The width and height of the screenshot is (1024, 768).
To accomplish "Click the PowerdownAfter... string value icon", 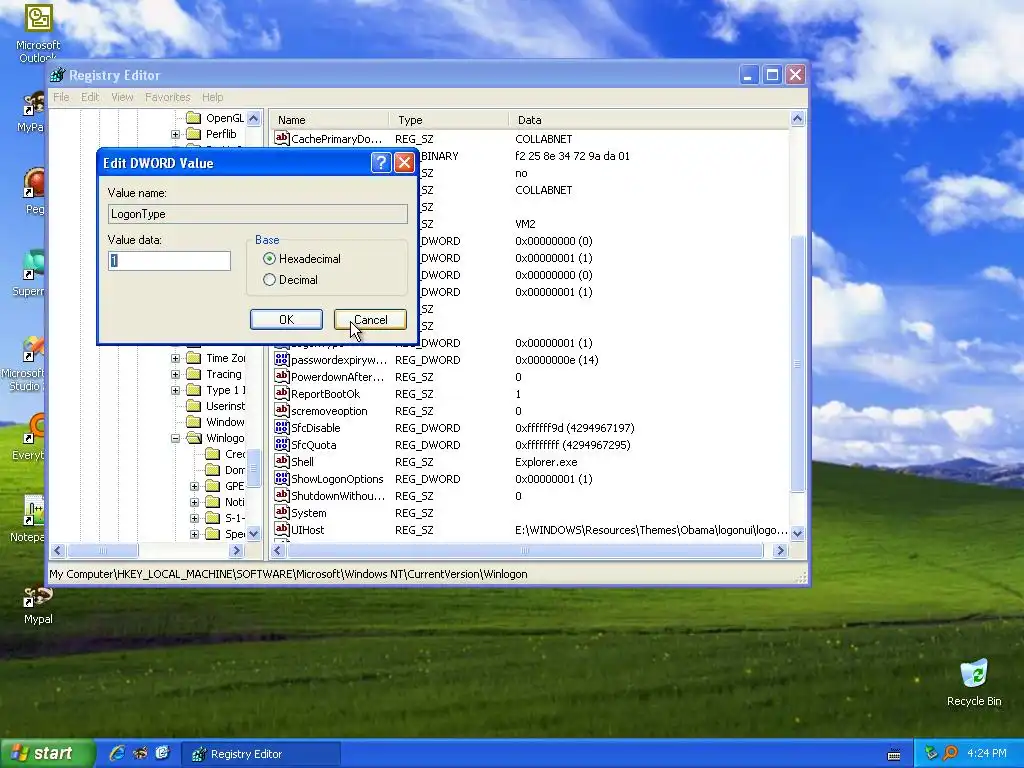I will click(281, 376).
